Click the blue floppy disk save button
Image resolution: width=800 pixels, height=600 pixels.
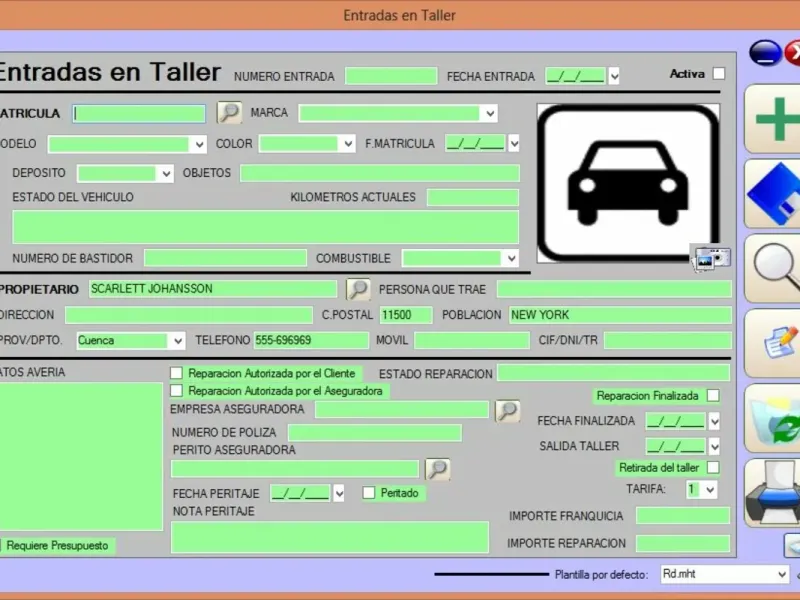point(772,194)
